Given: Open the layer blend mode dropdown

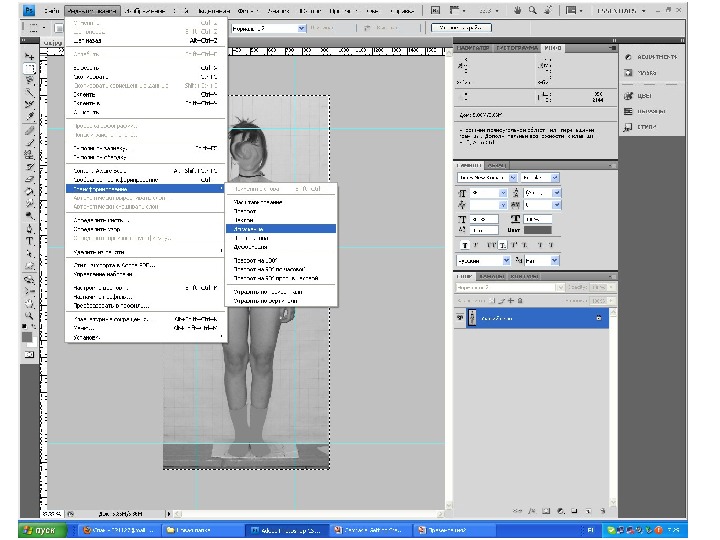Looking at the screenshot, I should pyautogui.click(x=510, y=287).
